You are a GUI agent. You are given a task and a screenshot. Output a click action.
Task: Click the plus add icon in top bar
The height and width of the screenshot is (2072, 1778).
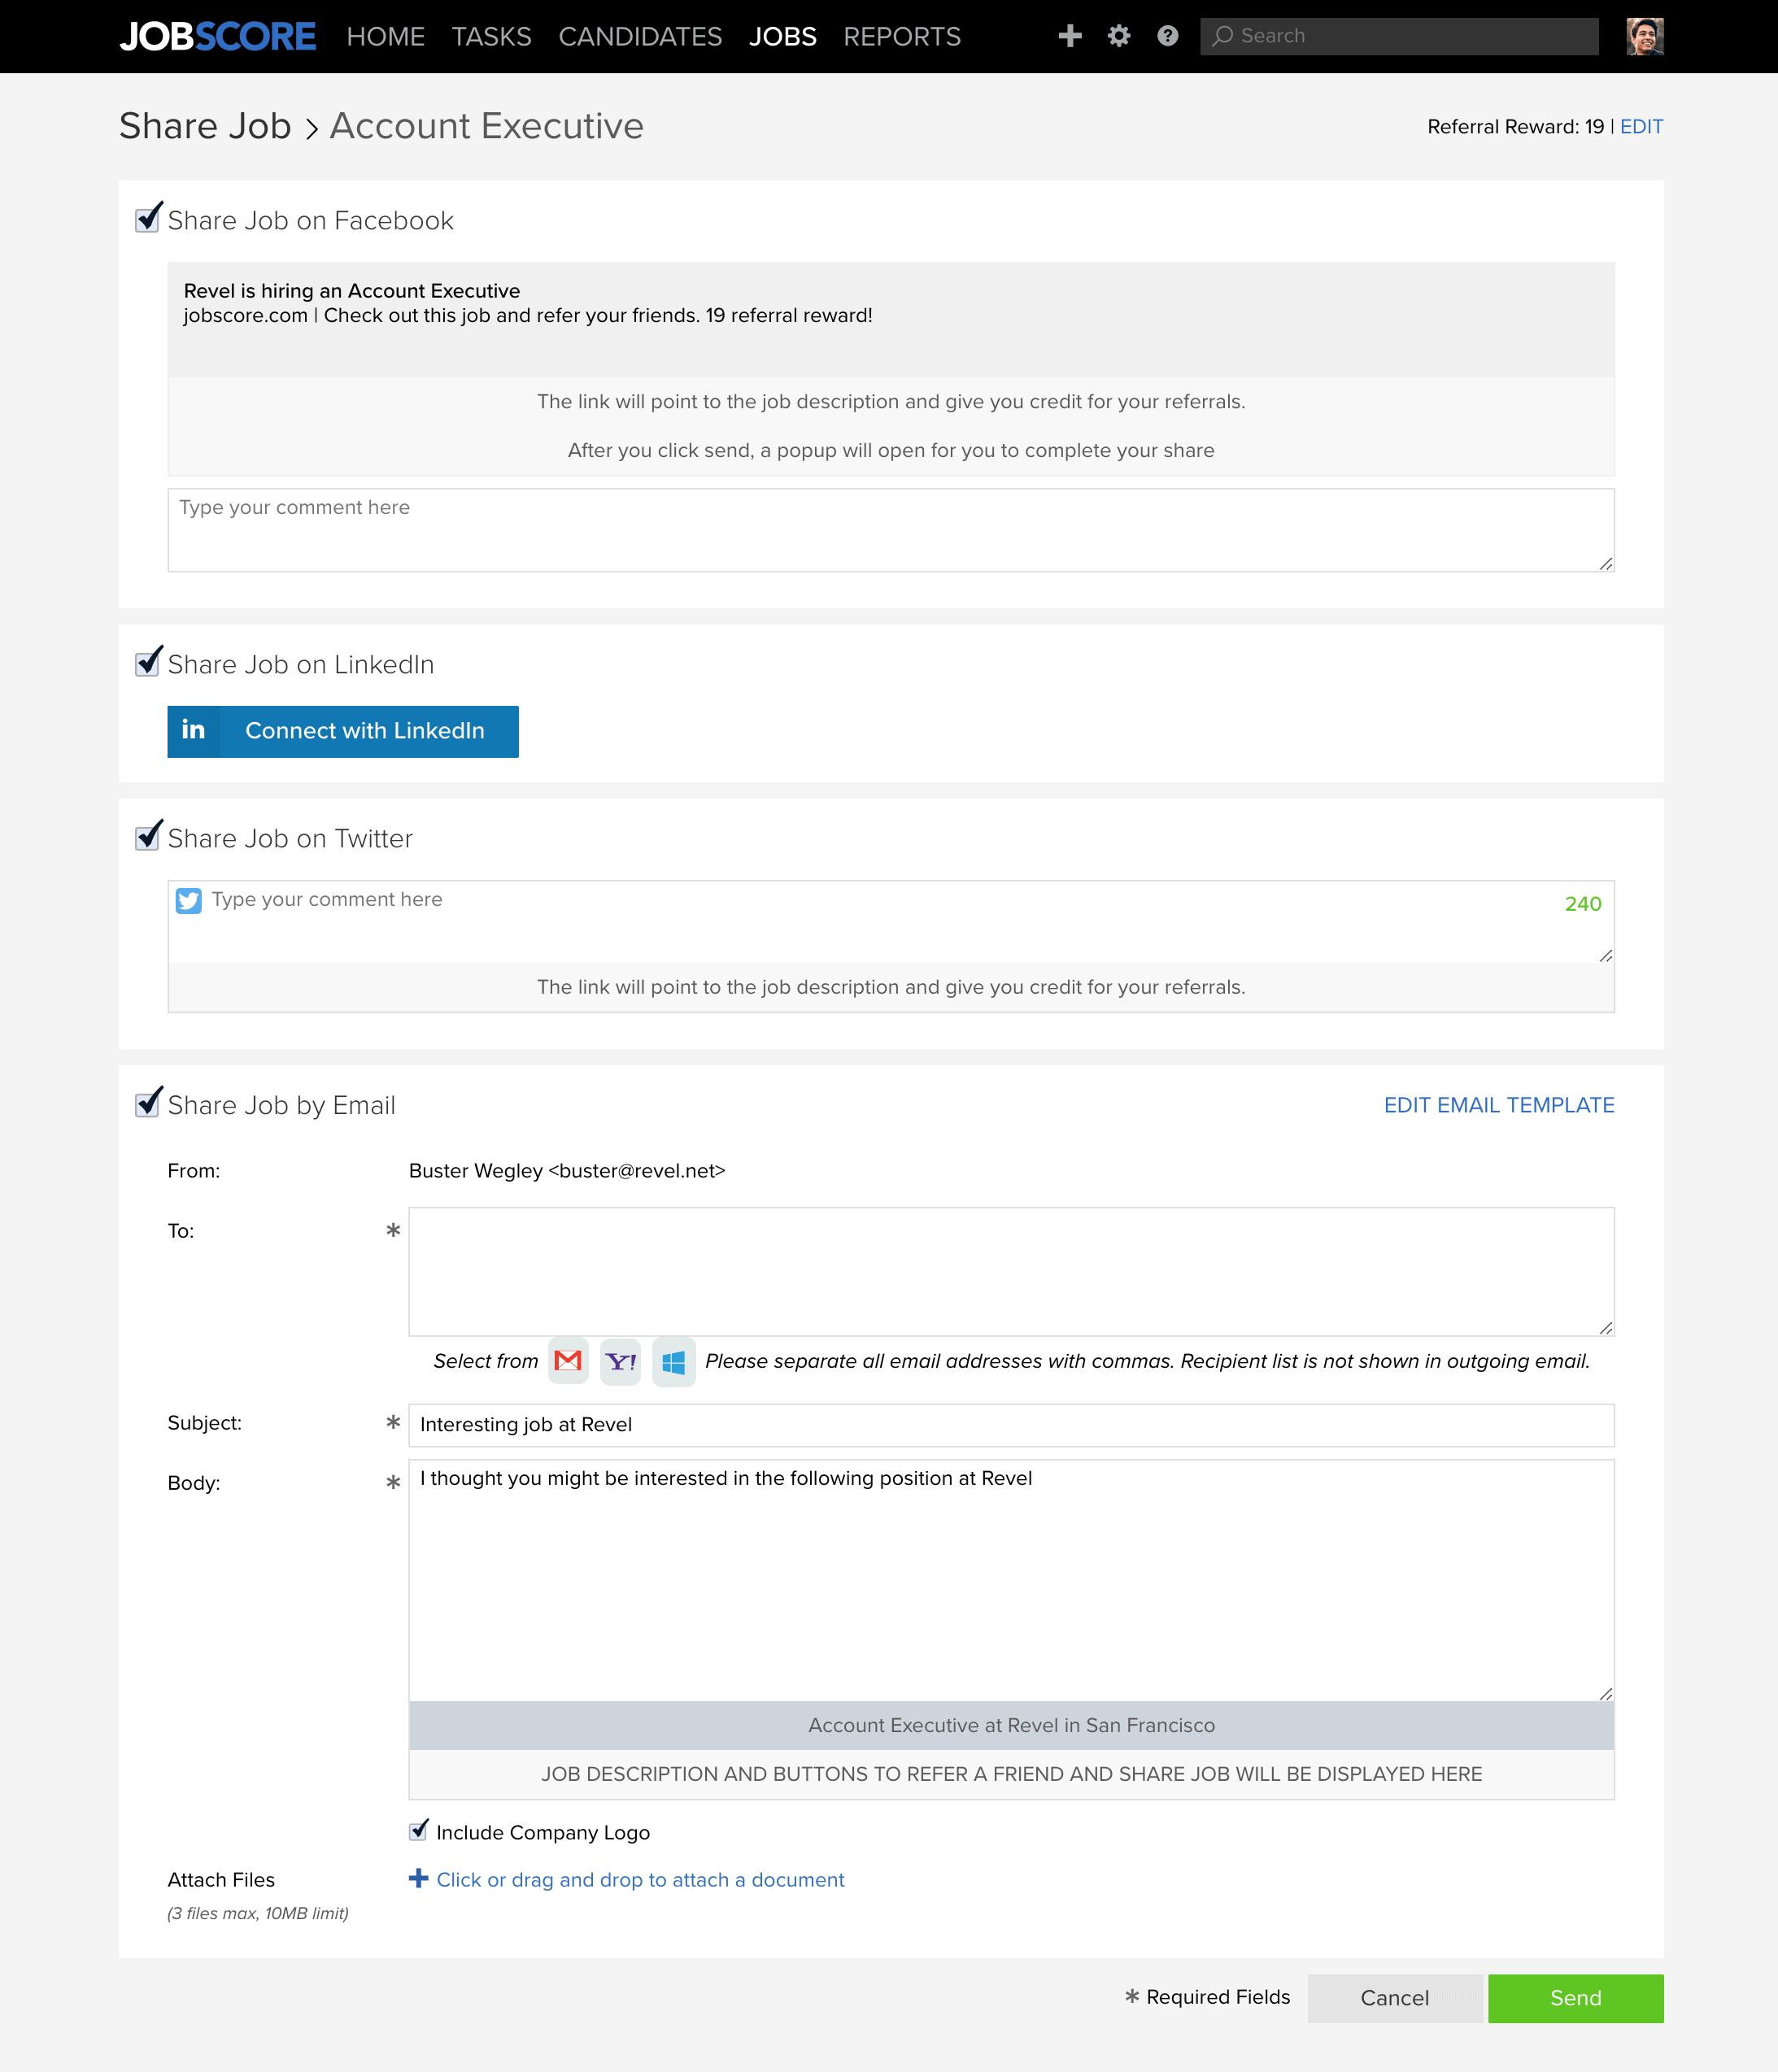point(1070,36)
